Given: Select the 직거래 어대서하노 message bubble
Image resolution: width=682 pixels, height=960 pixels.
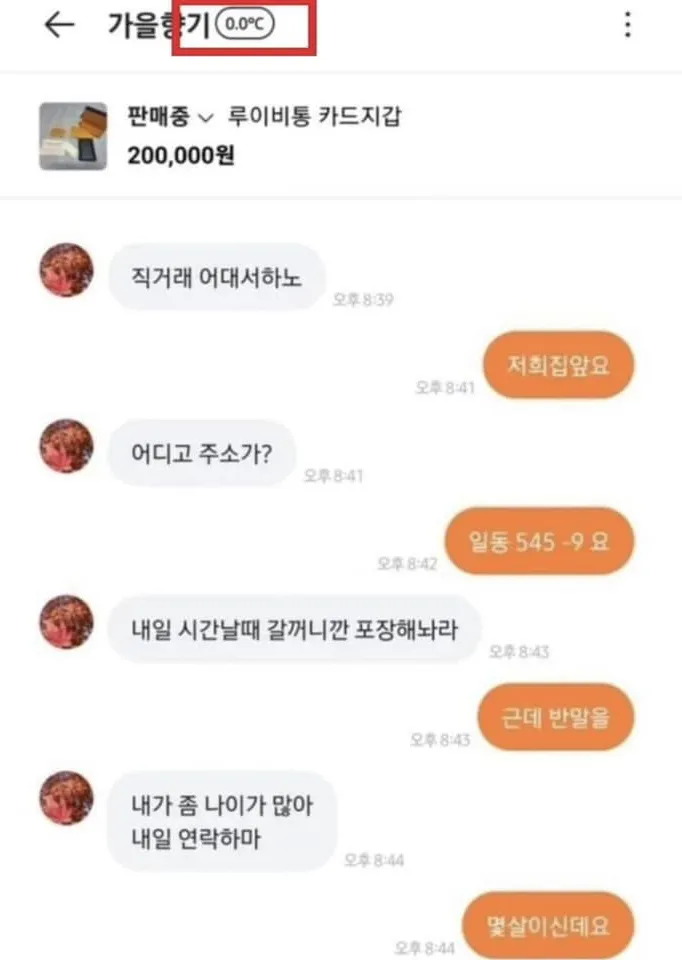Looking at the screenshot, I should click(217, 277).
